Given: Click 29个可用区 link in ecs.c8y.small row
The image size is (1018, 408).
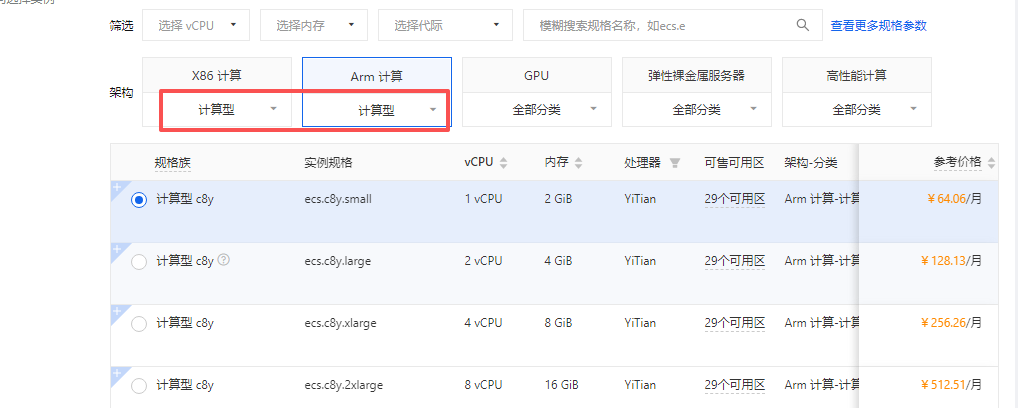Looking at the screenshot, I should (734, 199).
